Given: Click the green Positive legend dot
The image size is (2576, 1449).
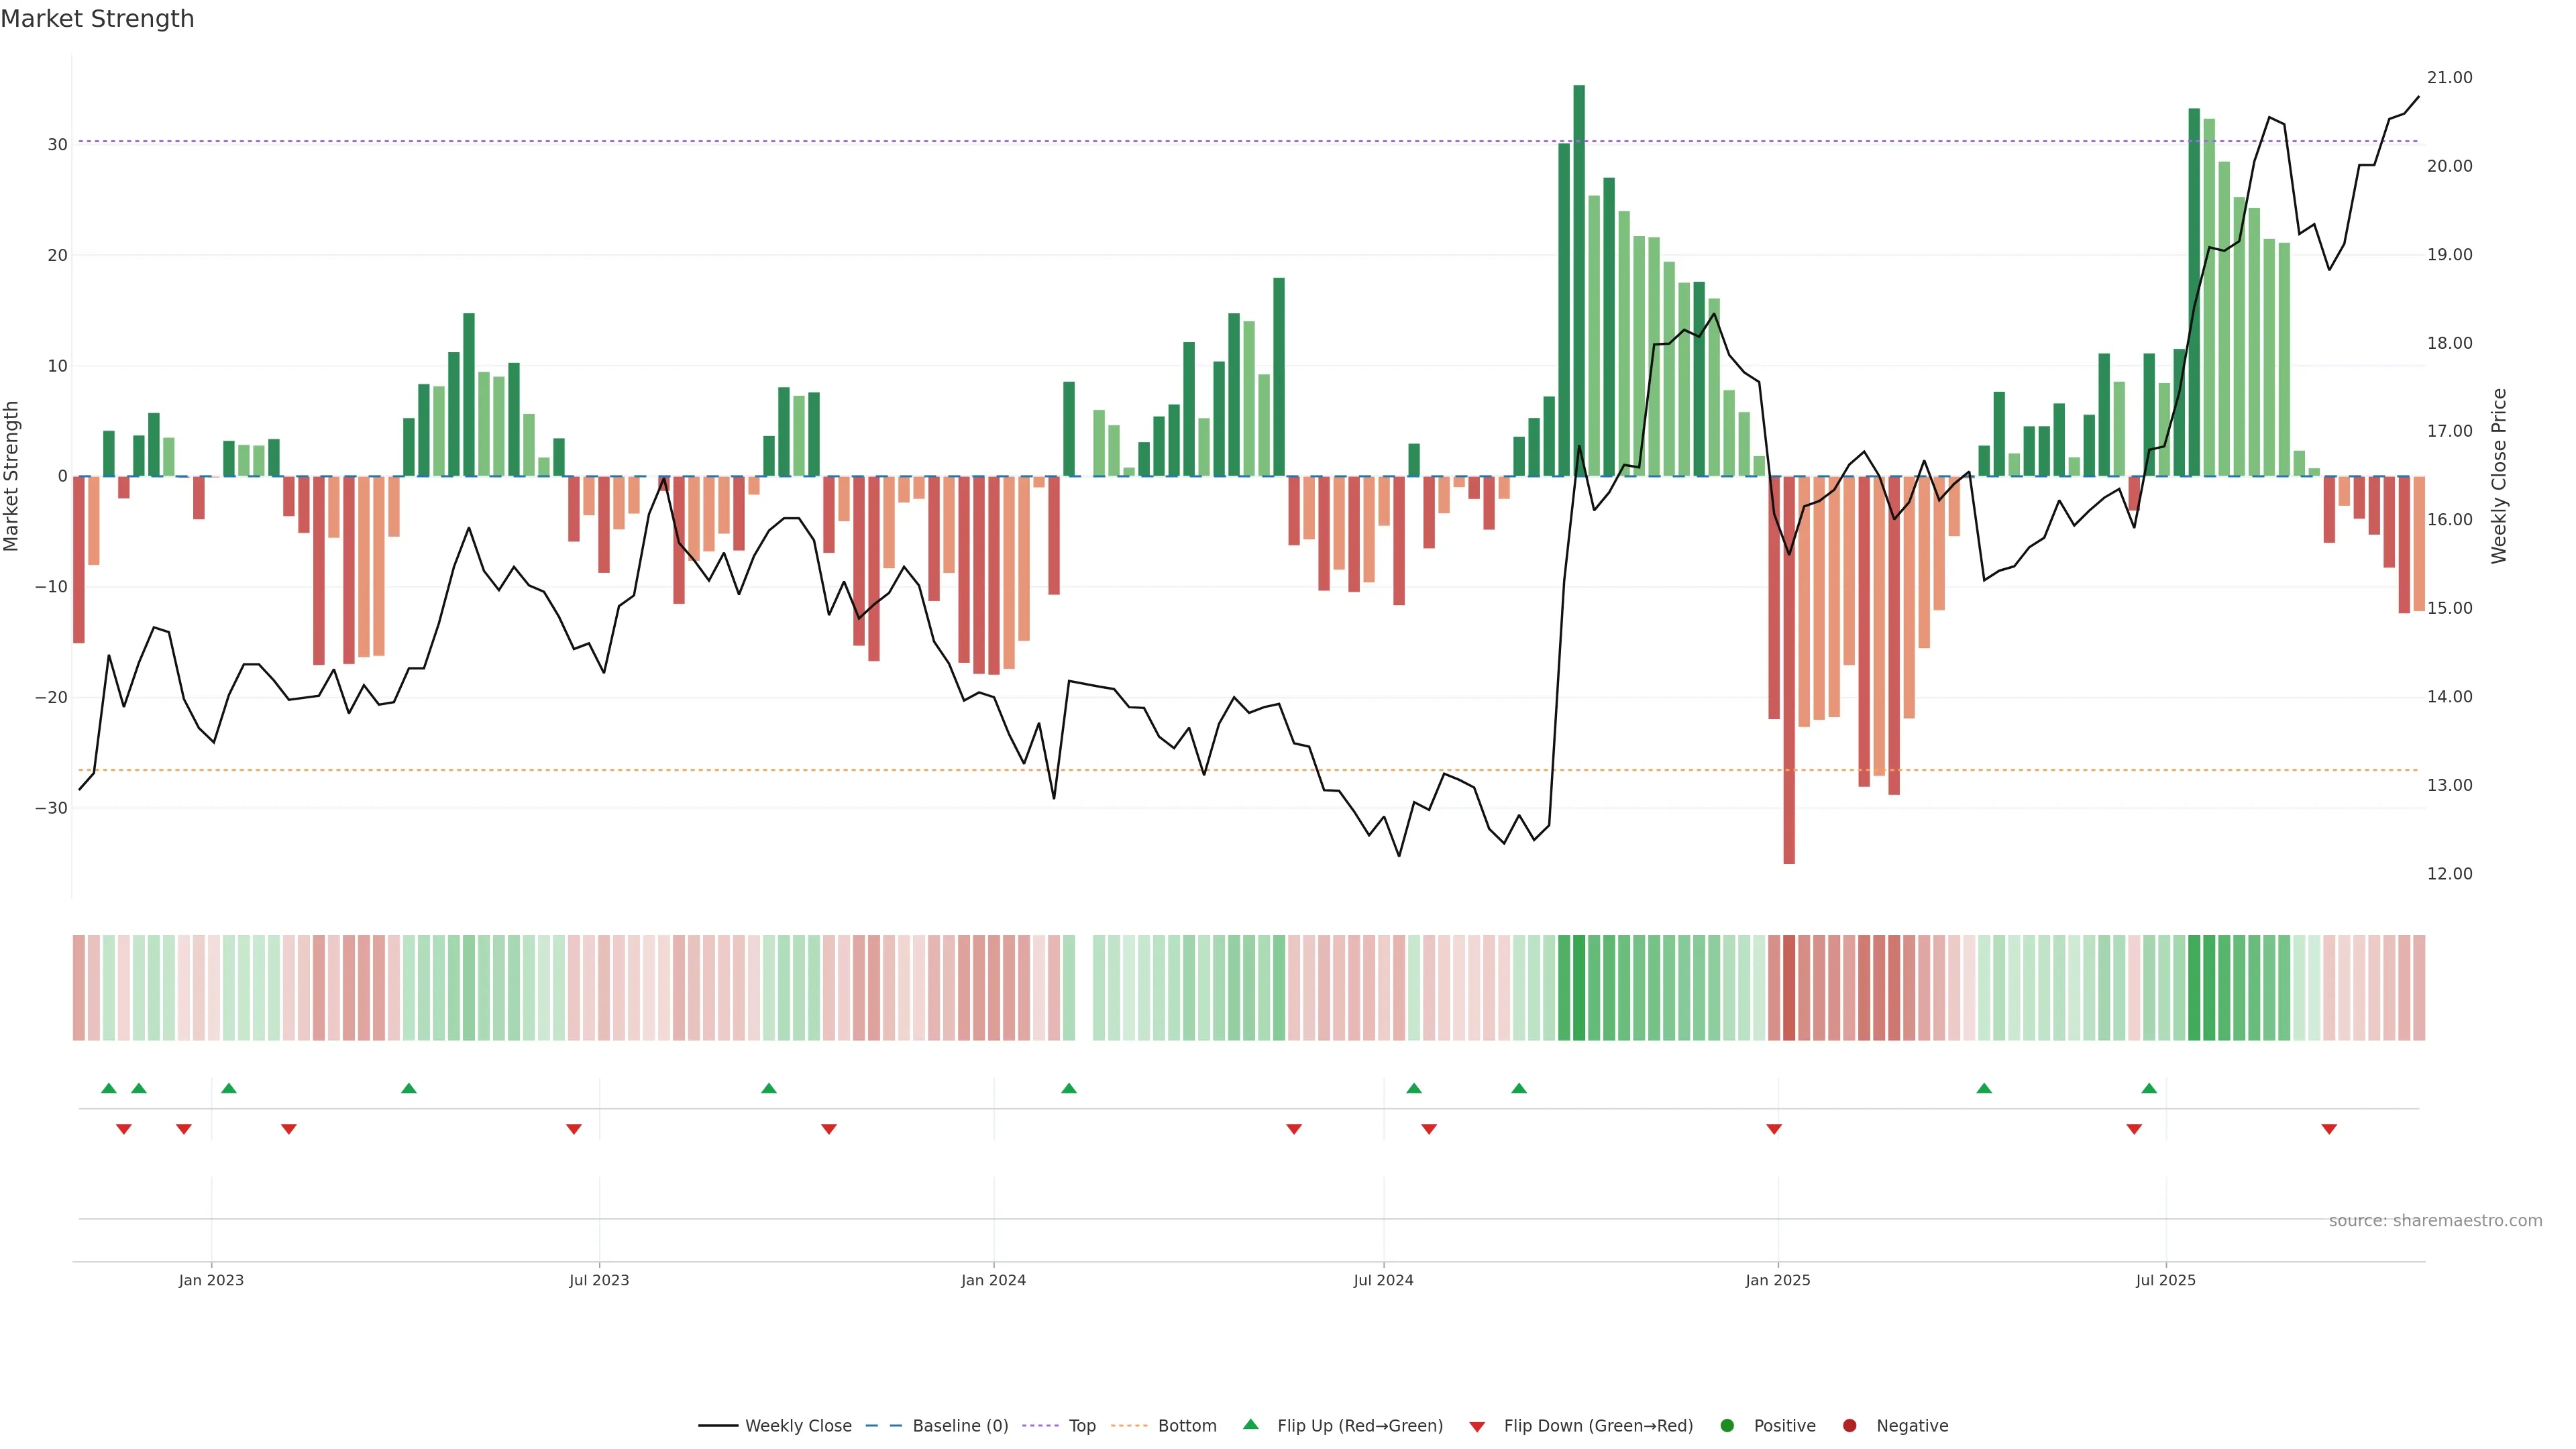Looking at the screenshot, I should [1727, 1426].
